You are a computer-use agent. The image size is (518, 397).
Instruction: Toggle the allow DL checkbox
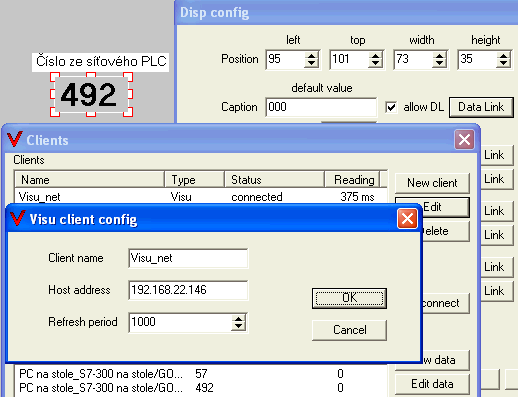pos(391,107)
